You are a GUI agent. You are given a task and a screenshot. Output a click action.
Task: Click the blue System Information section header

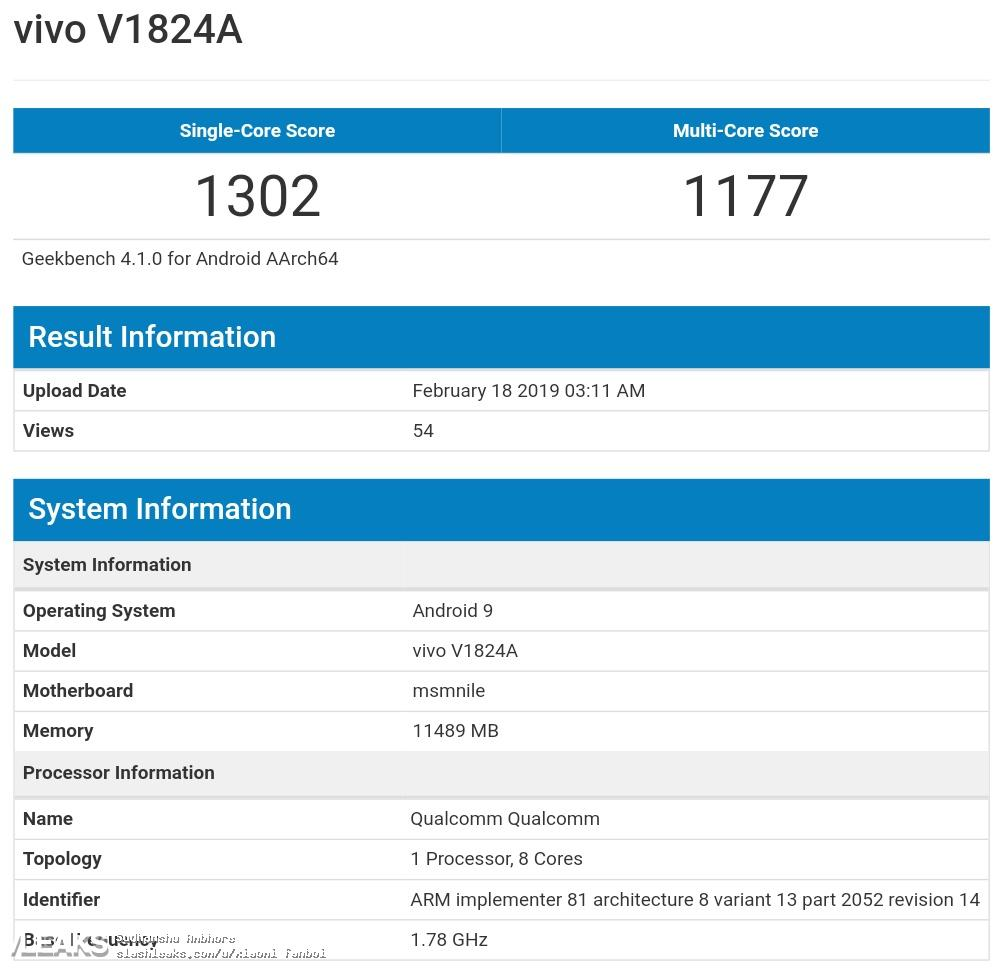[x=502, y=509]
